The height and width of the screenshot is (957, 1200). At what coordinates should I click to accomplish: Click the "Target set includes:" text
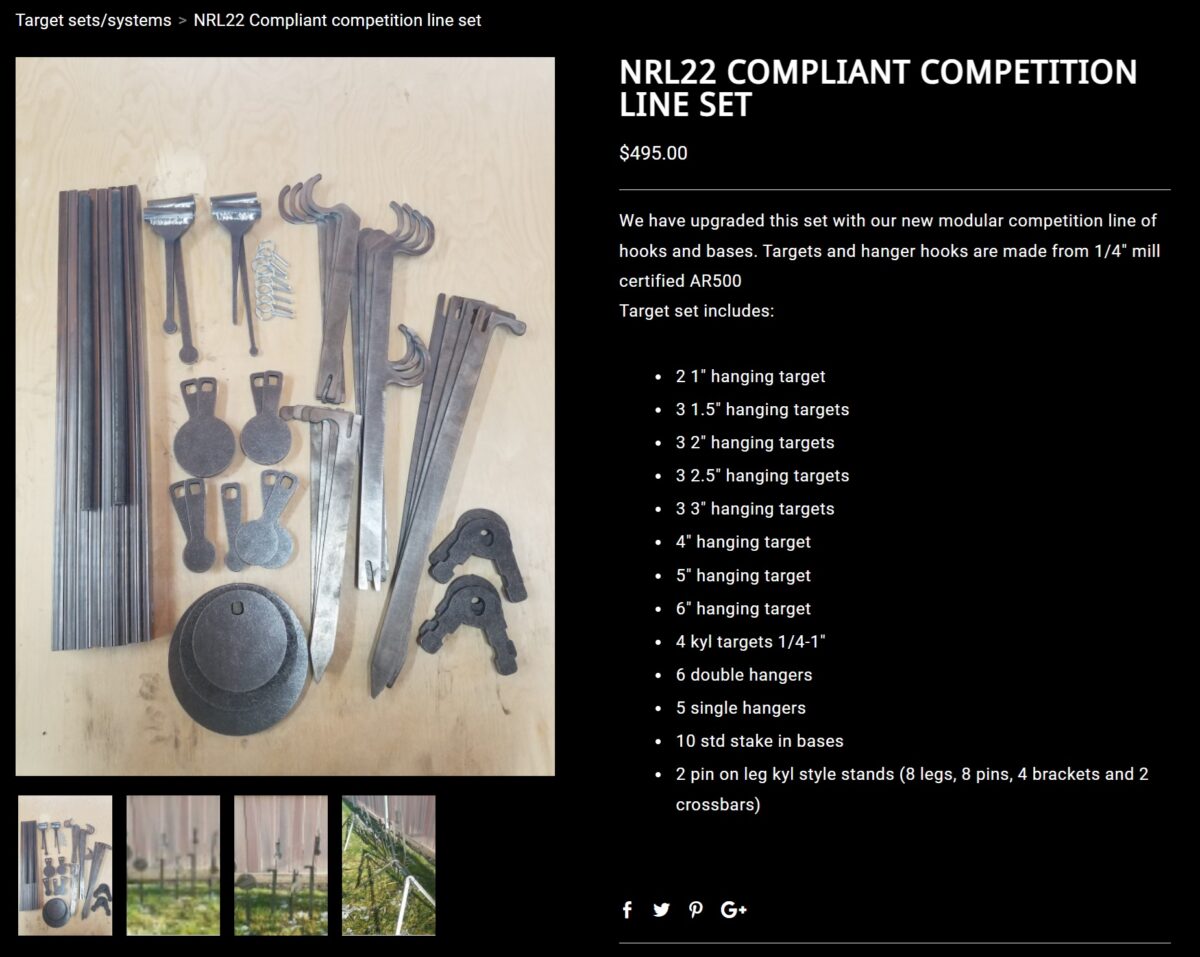(696, 311)
